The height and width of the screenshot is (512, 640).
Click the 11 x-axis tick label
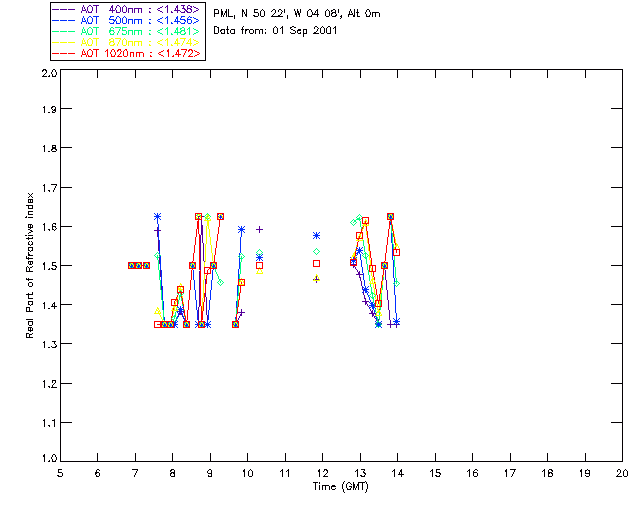tap(285, 473)
